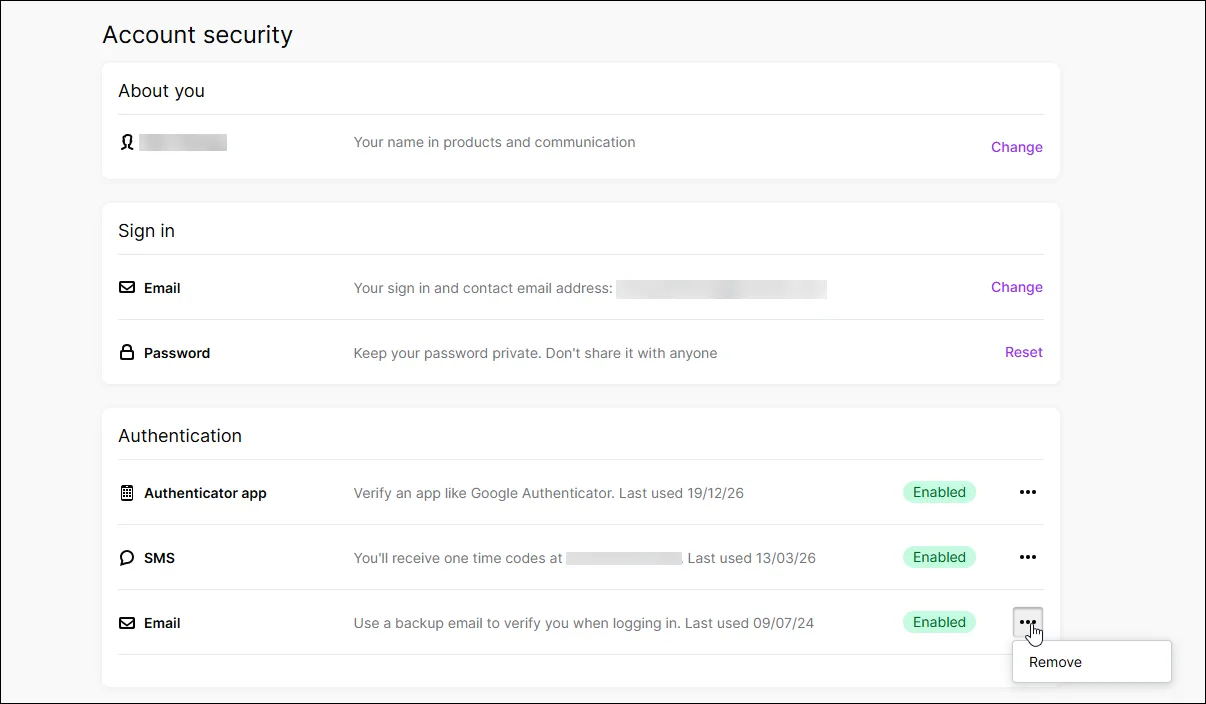This screenshot has height=704, width=1206.
Task: Toggle the Enabled badge for Authenticator app
Action: coord(939,492)
